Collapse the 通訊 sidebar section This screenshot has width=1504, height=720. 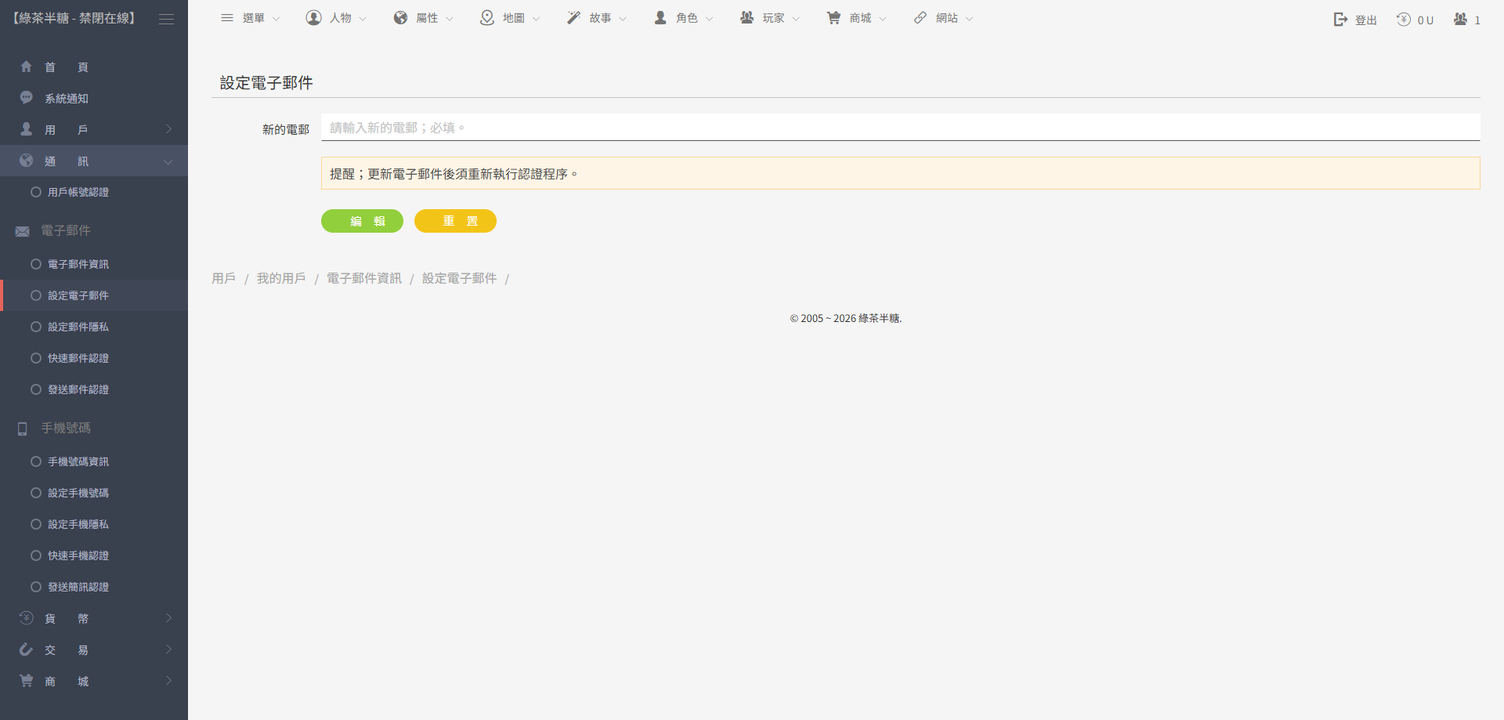coord(94,161)
